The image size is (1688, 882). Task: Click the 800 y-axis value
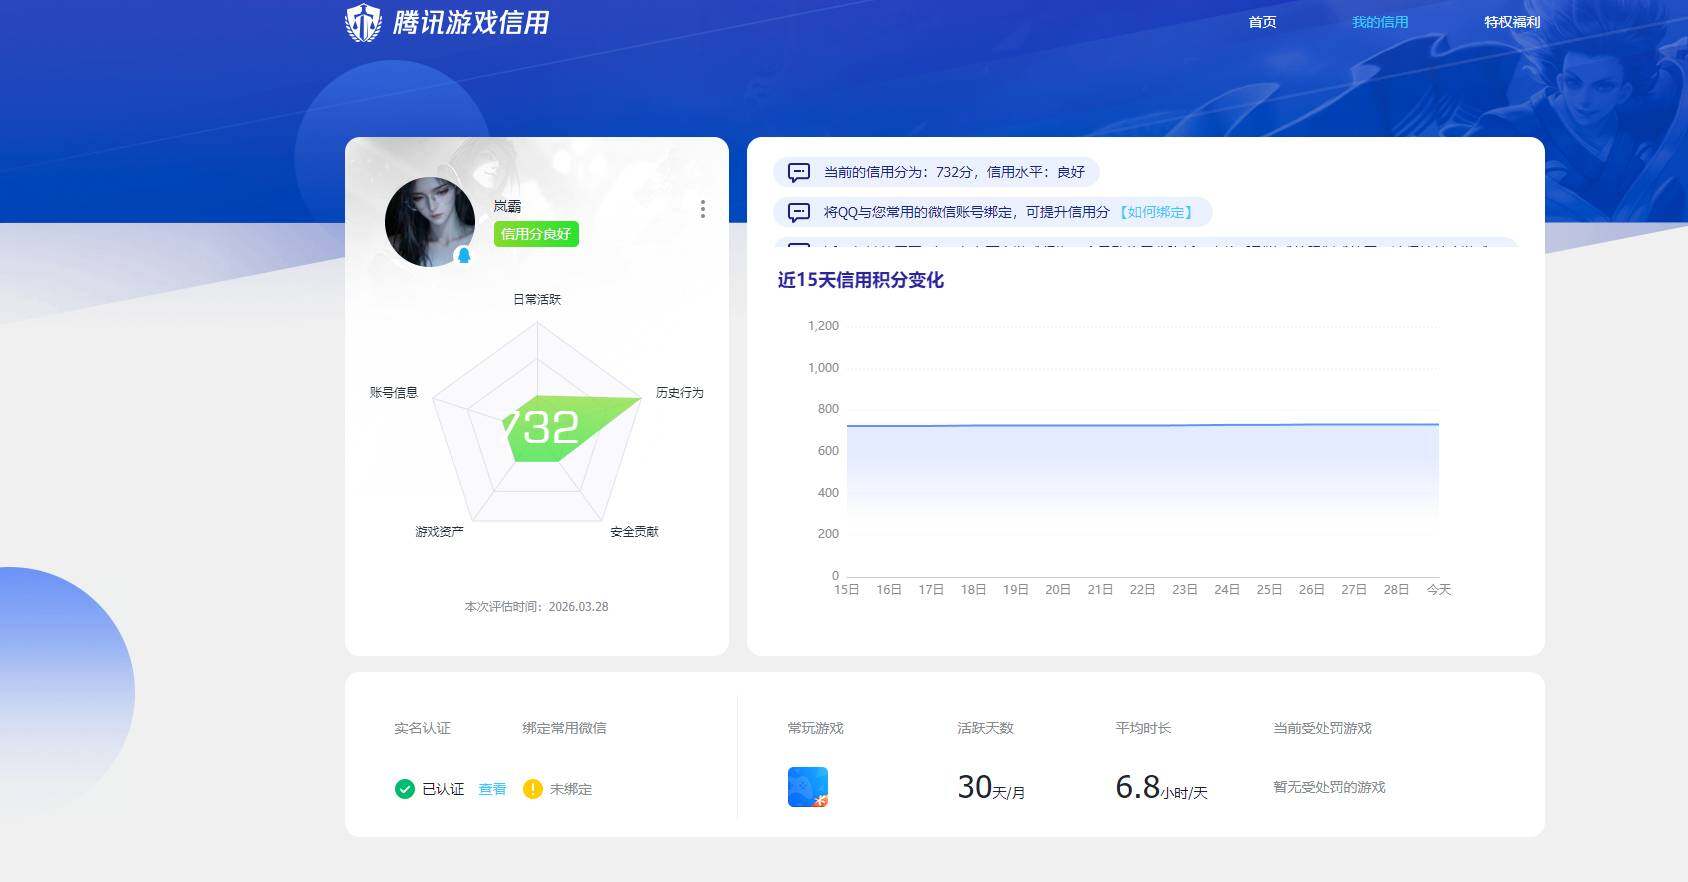[x=828, y=409]
